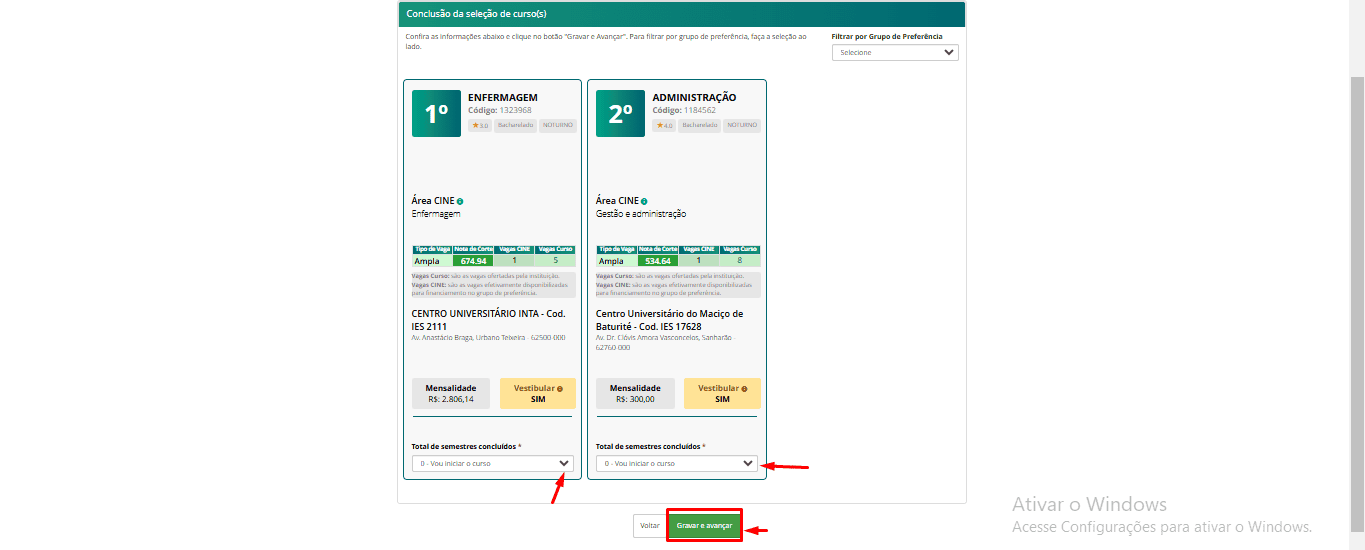Click the Gravar e avançar button
Image resolution: width=1365 pixels, height=550 pixels.
tap(704, 525)
